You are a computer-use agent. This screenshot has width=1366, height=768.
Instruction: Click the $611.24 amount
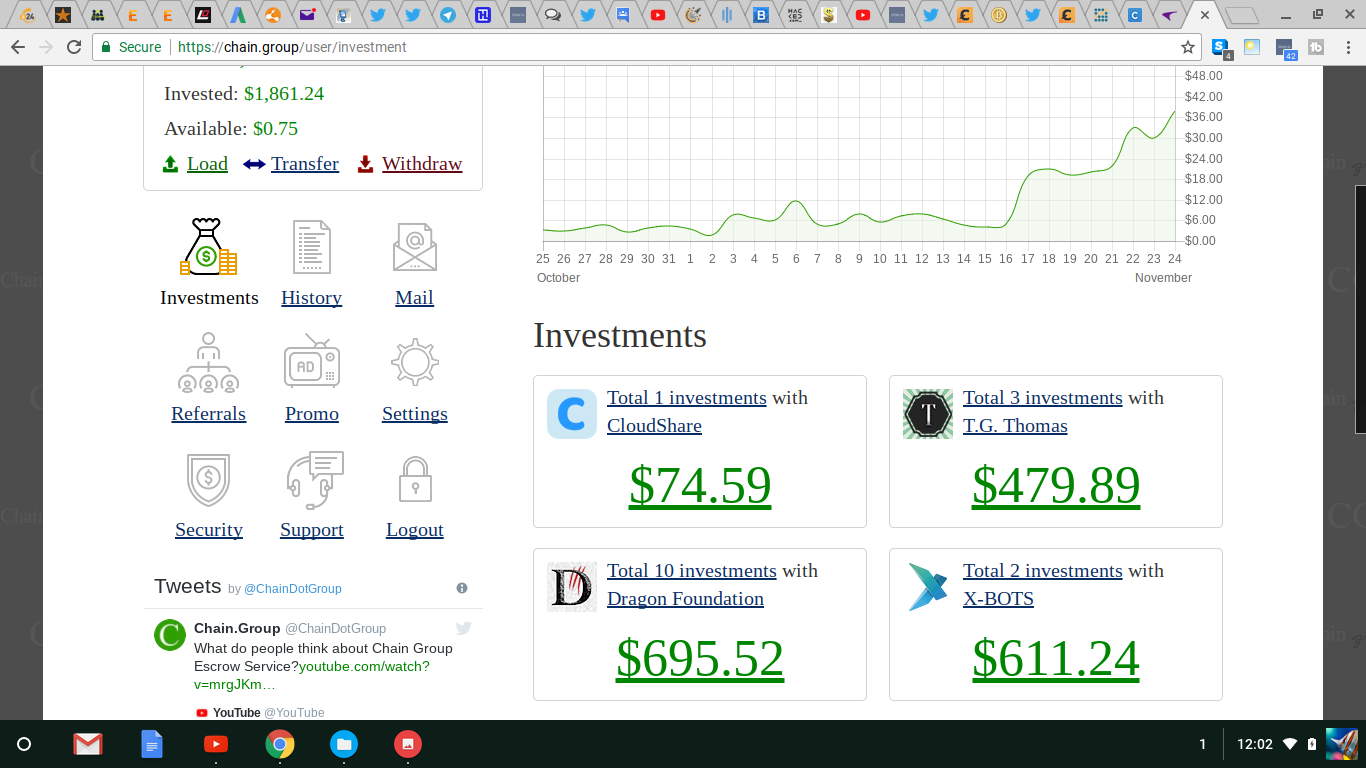(1056, 657)
